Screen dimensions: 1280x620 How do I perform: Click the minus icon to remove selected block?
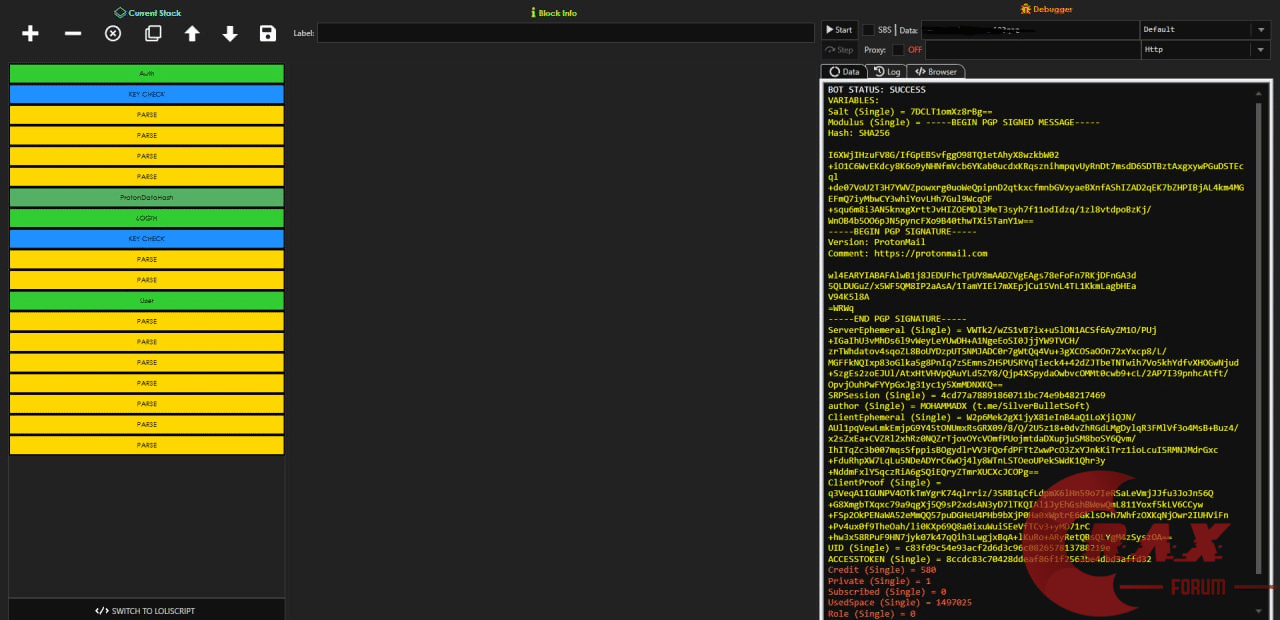coord(73,34)
